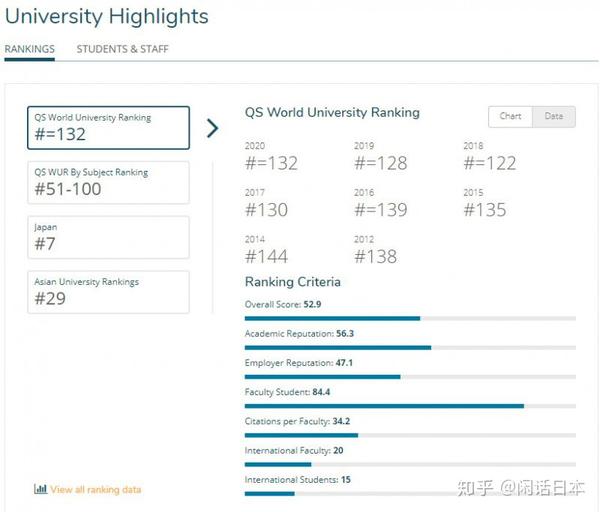The width and height of the screenshot is (600, 512).
Task: Click the 2012 rank #138 value
Action: pos(375,257)
